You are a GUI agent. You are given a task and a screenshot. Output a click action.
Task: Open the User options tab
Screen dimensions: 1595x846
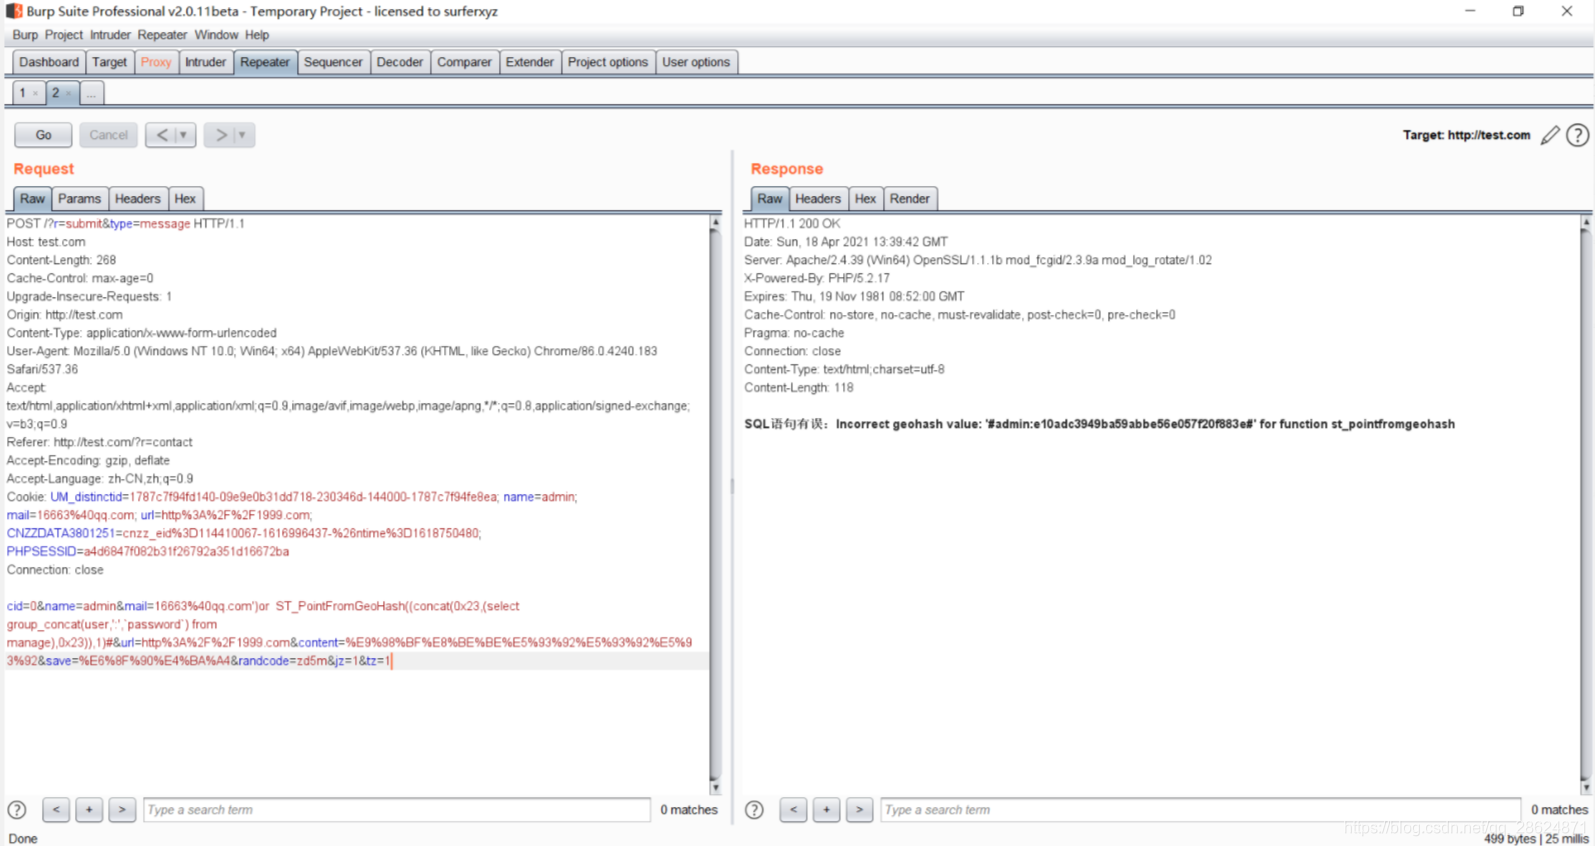point(696,62)
